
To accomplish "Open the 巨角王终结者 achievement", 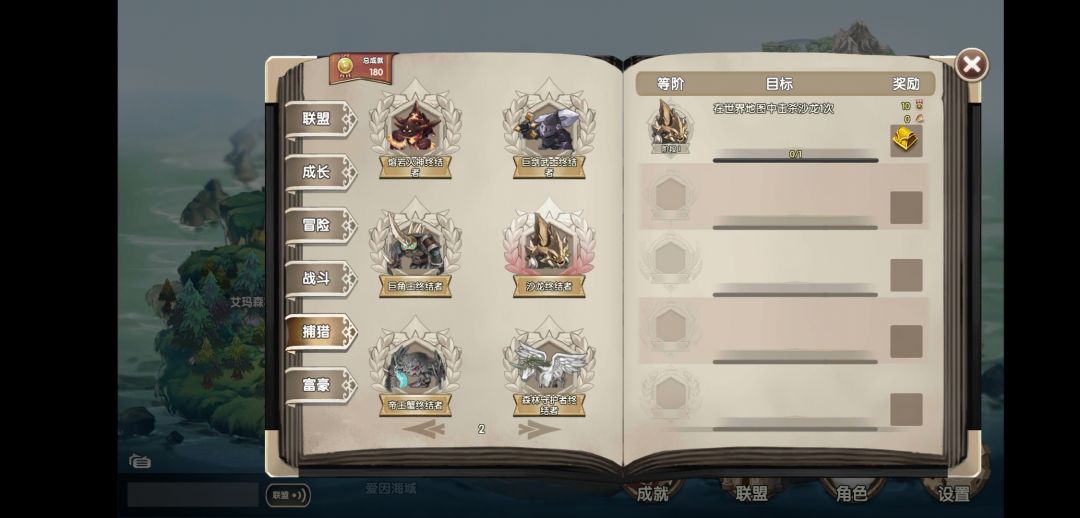I will pyautogui.click(x=415, y=249).
